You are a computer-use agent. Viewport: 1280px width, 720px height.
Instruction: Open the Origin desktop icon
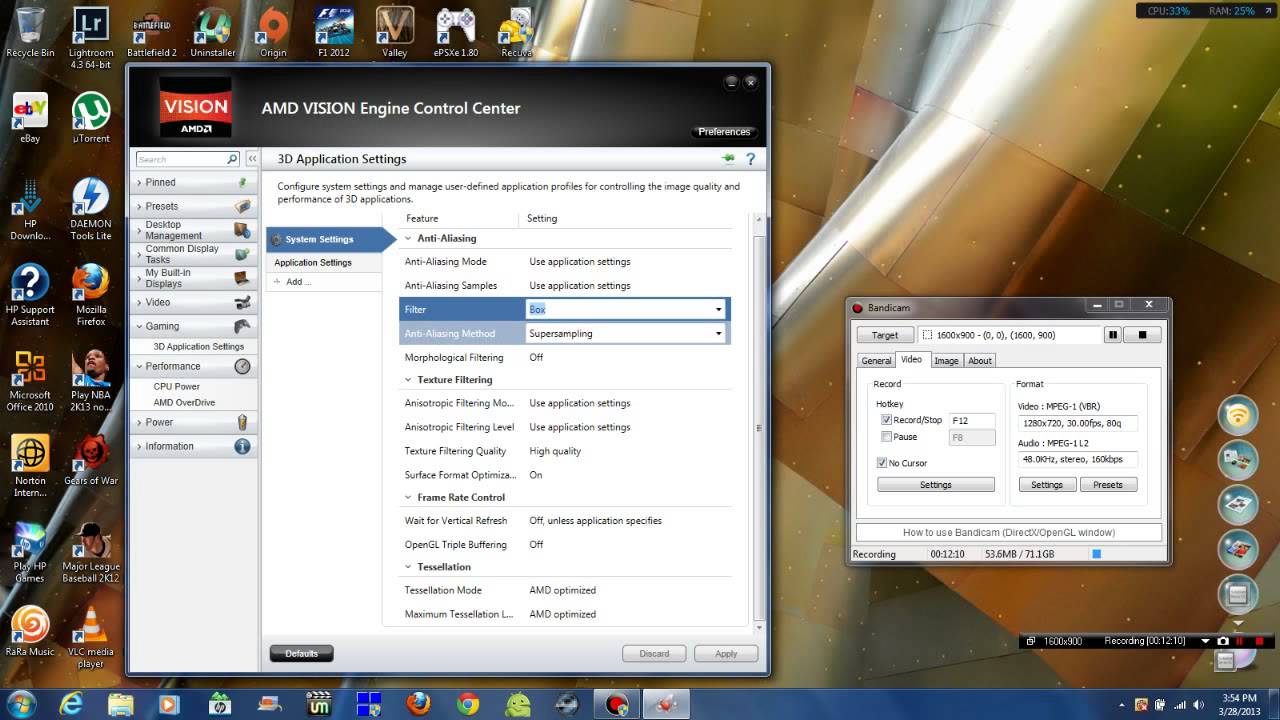click(273, 32)
